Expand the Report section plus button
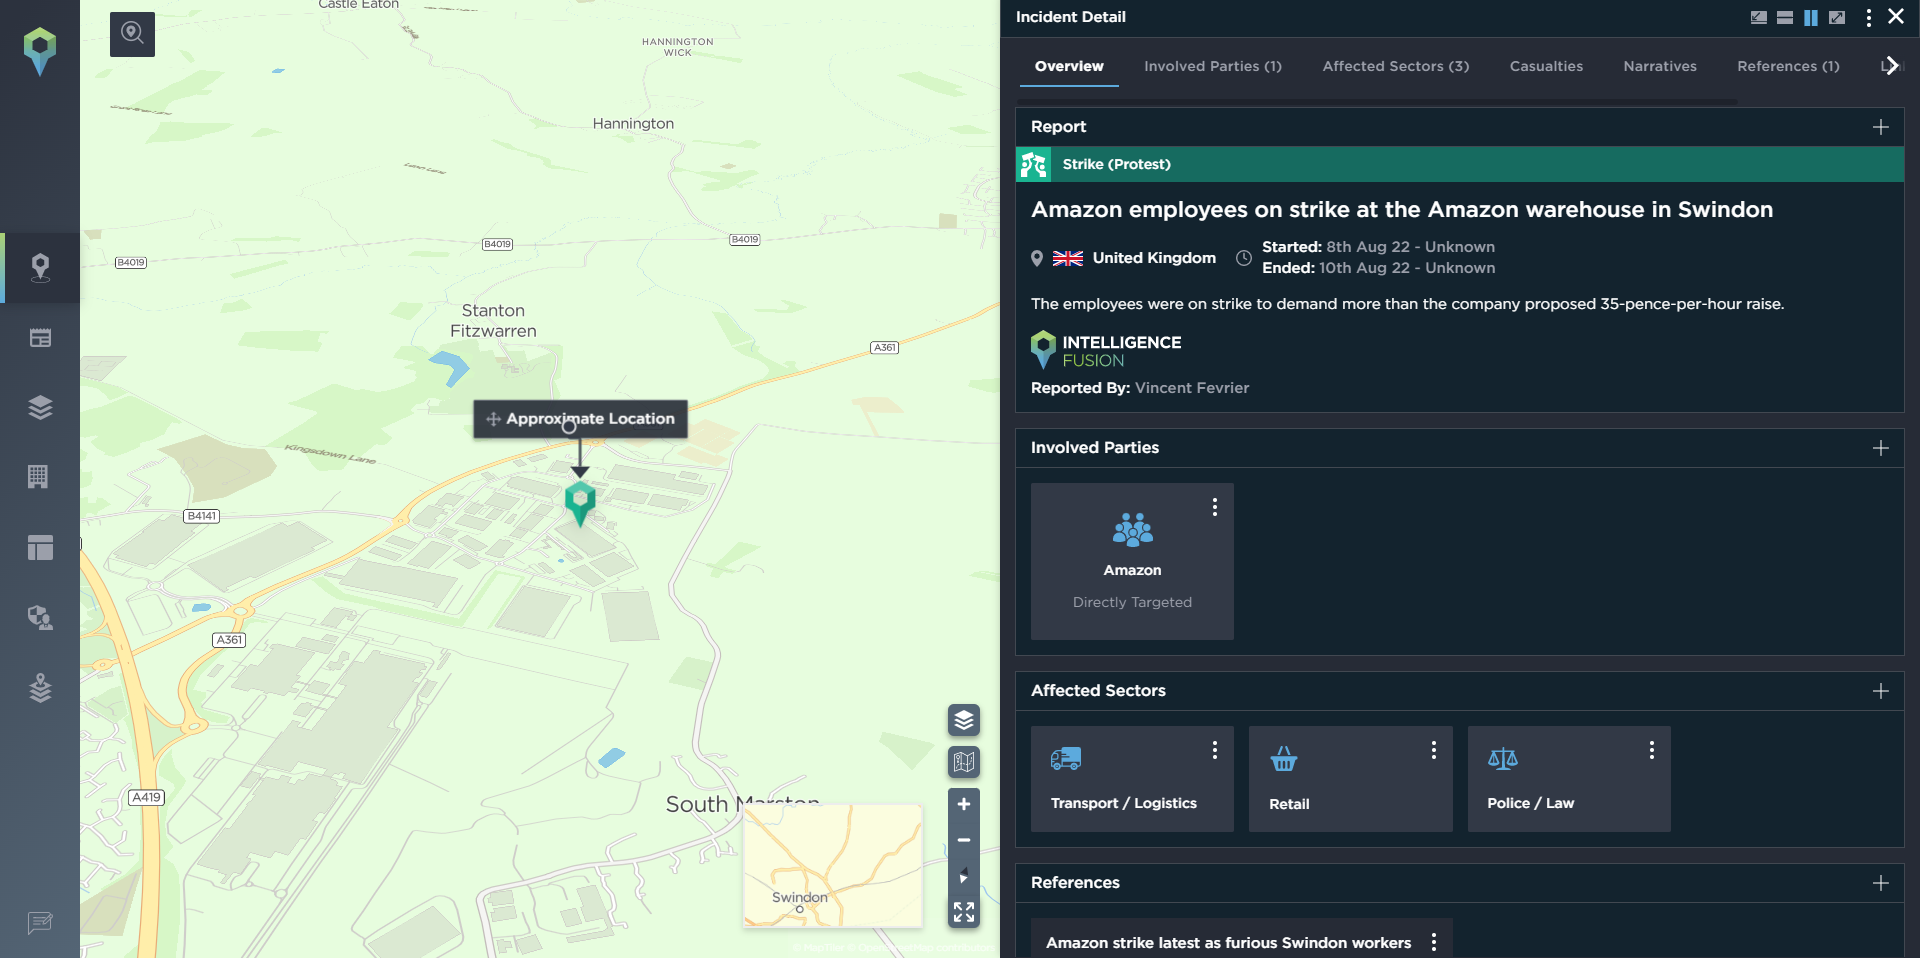The width and height of the screenshot is (1920, 958). pyautogui.click(x=1881, y=127)
